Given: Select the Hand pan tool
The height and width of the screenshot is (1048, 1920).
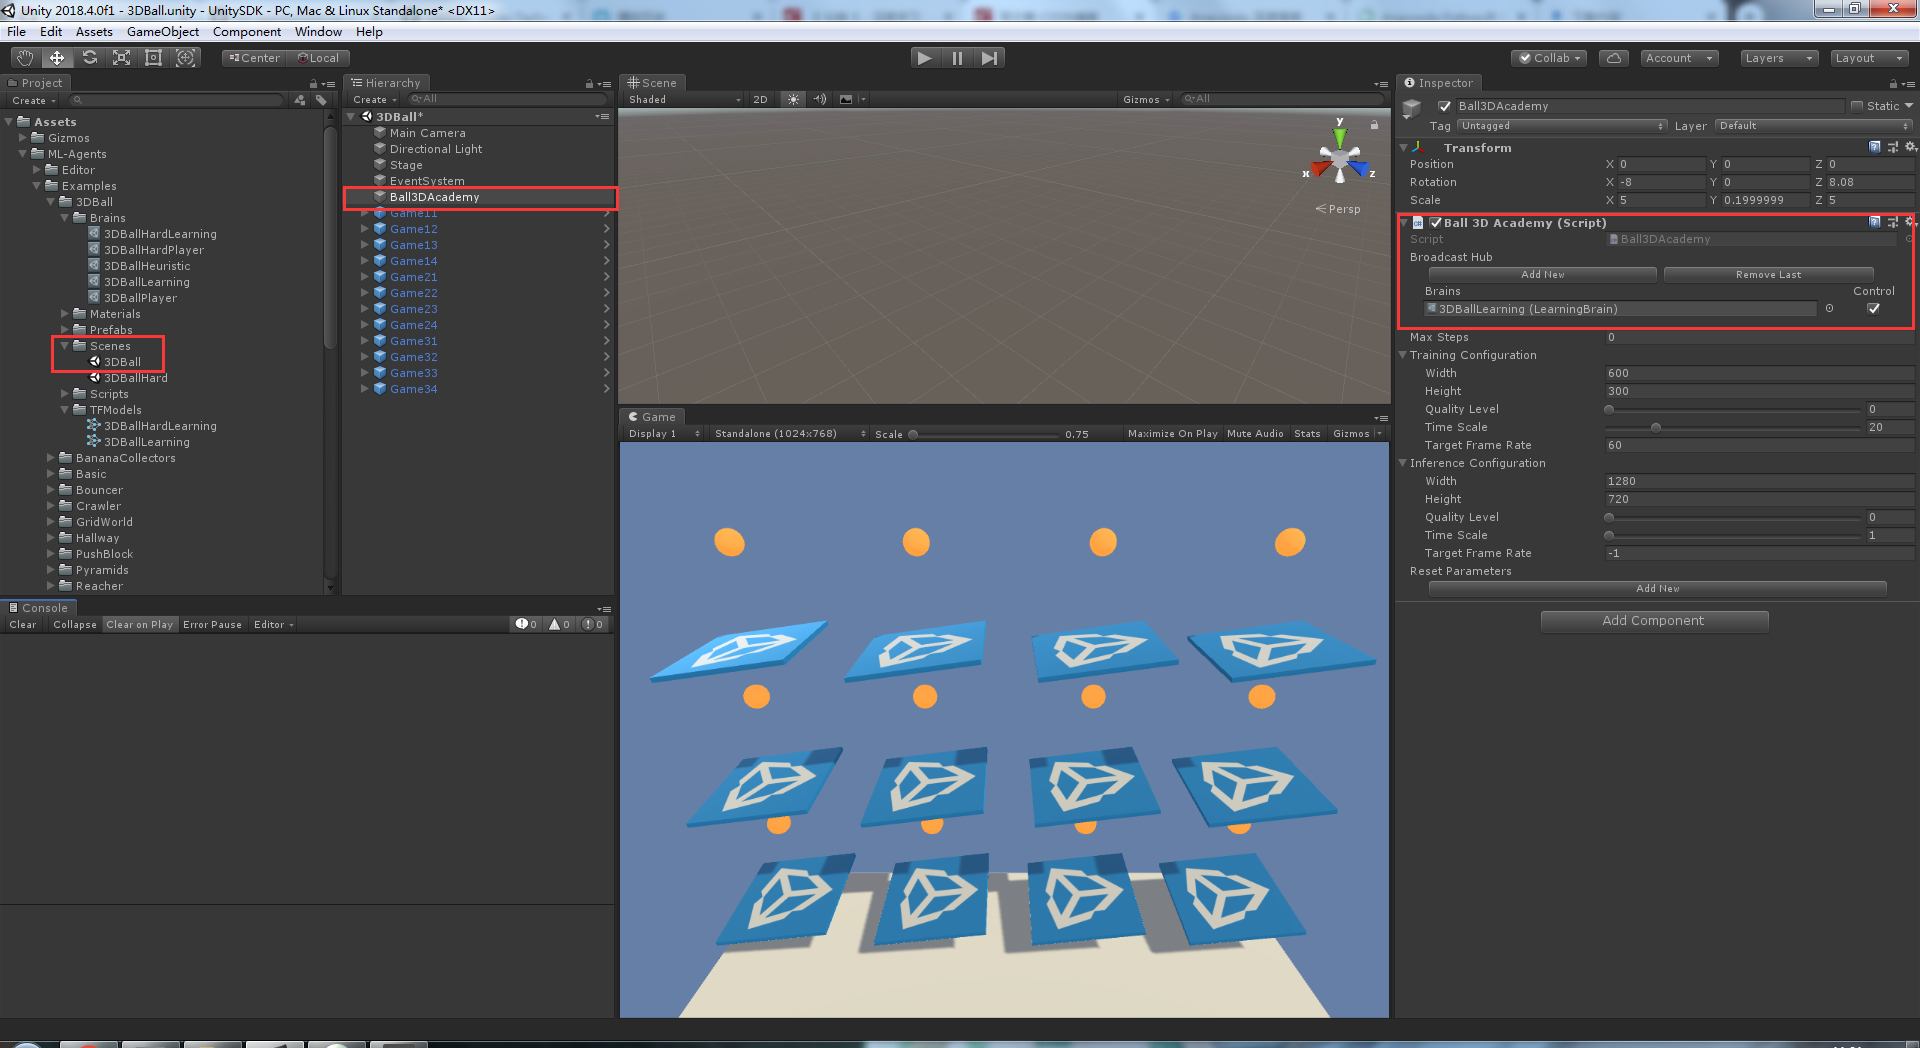Looking at the screenshot, I should (24, 57).
